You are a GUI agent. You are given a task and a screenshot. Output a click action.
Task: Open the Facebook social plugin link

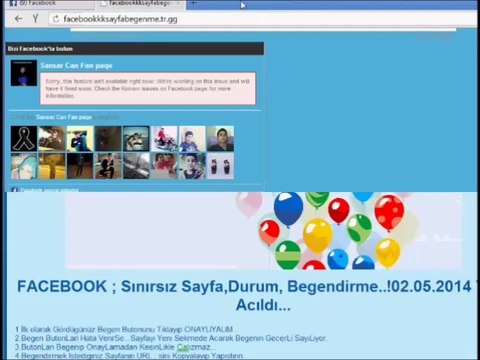coord(49,190)
